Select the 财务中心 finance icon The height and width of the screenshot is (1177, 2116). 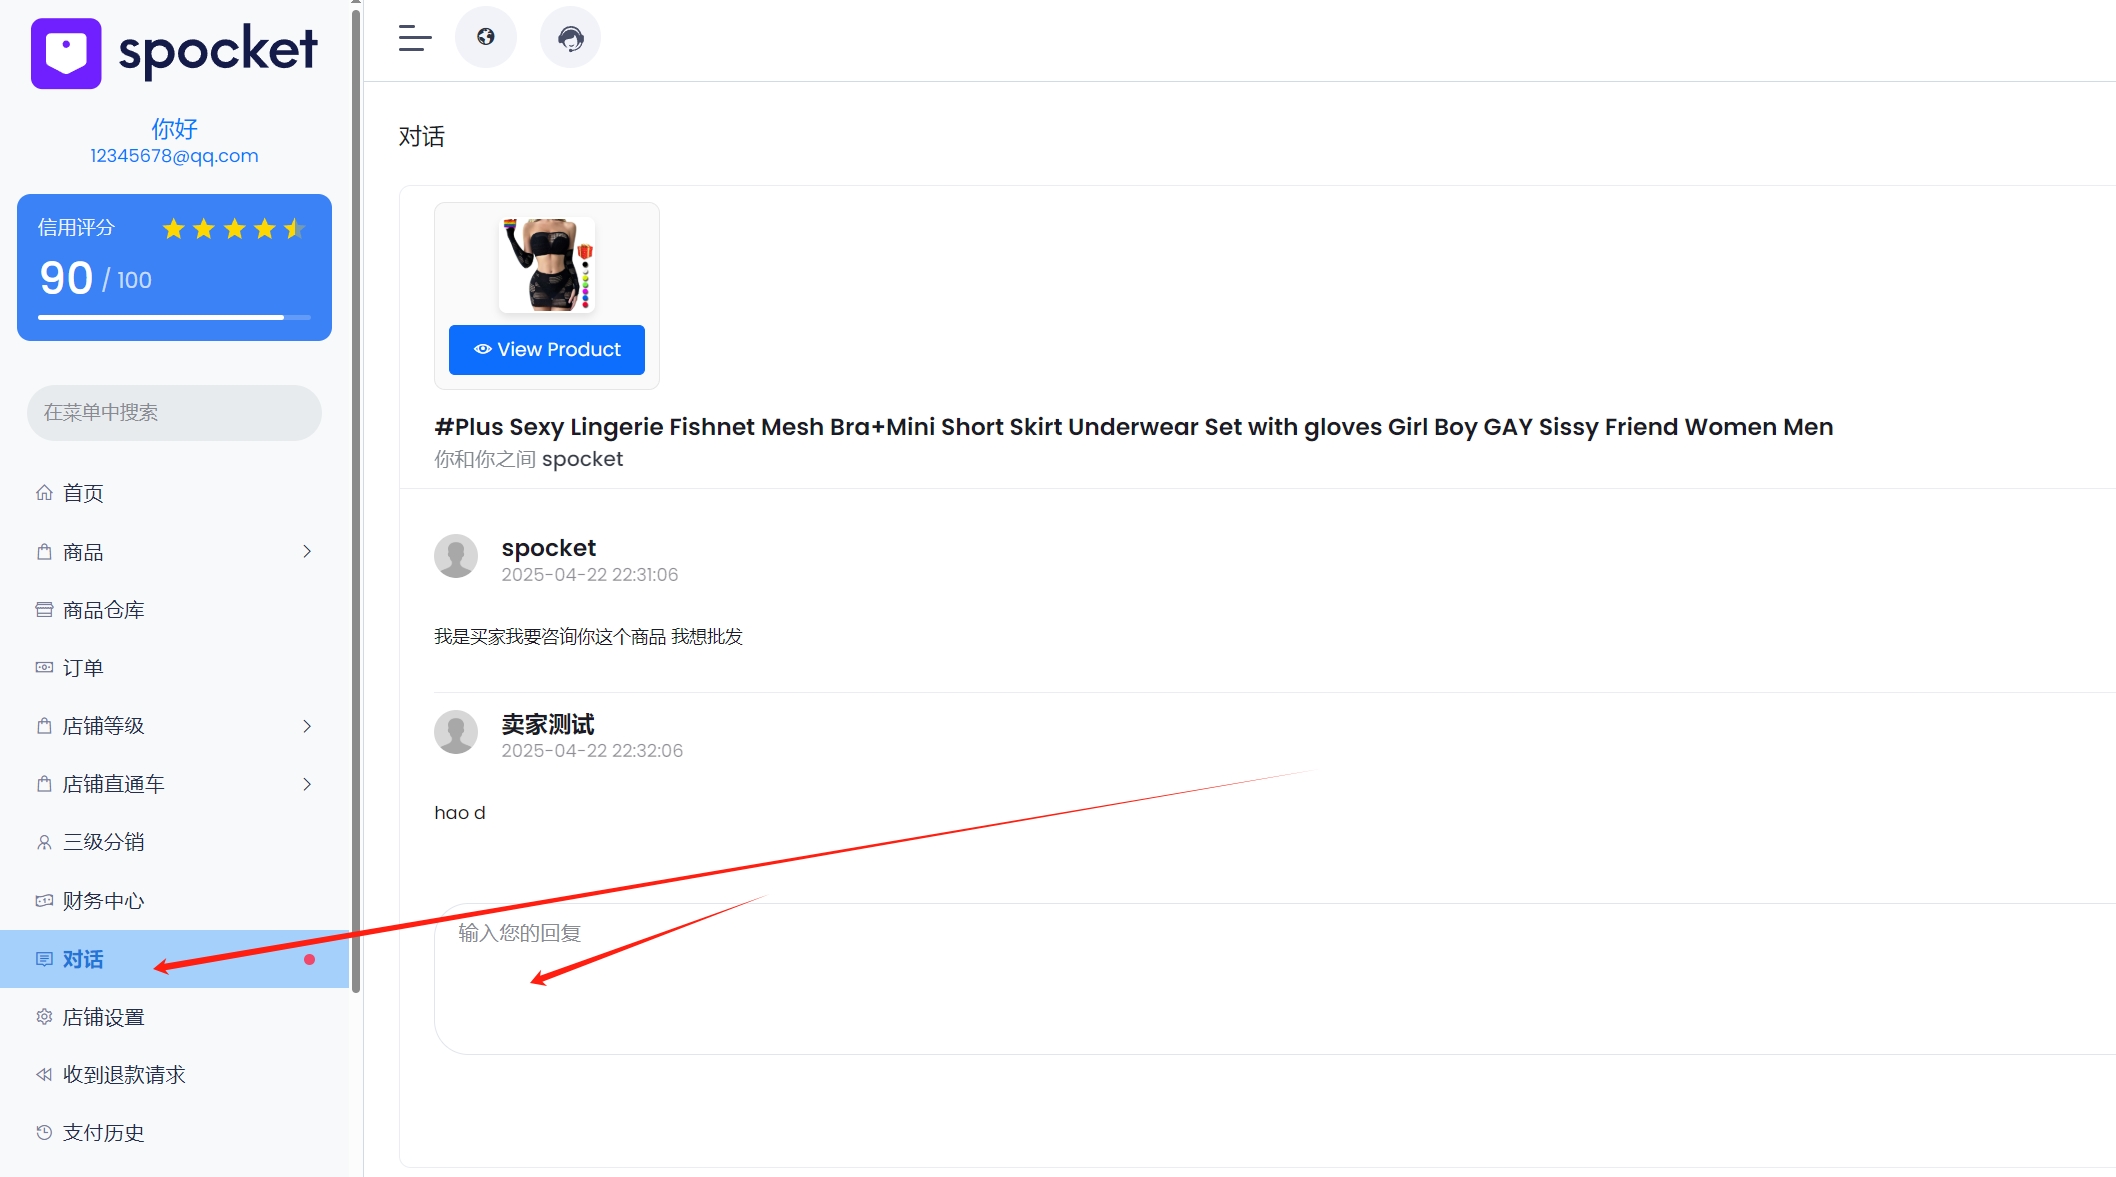[44, 900]
